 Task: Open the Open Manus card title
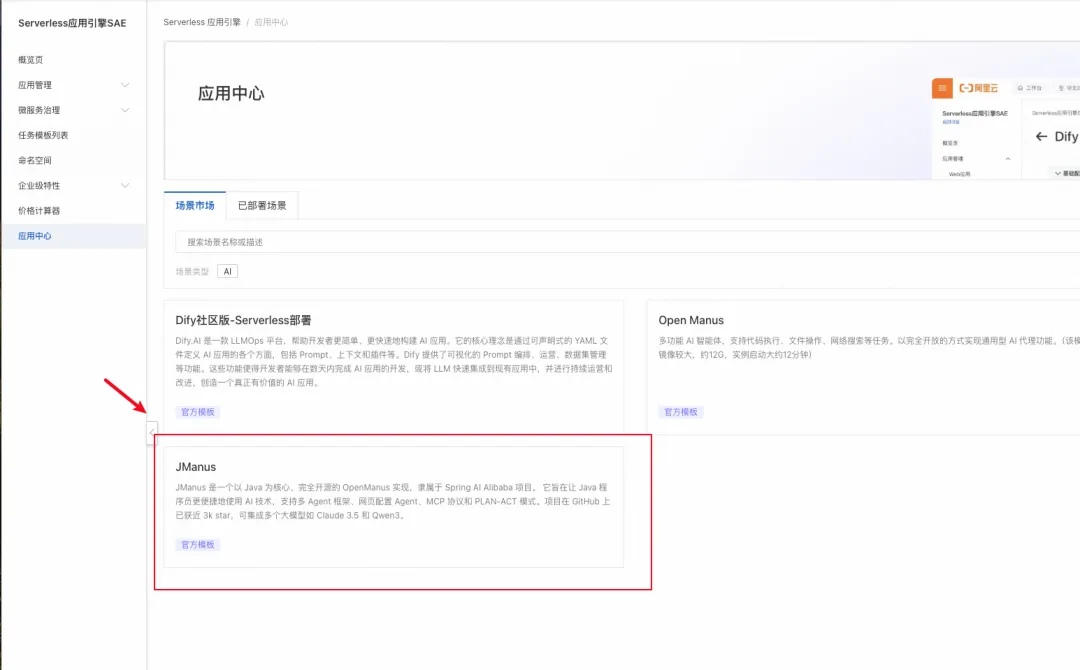[x=691, y=320]
